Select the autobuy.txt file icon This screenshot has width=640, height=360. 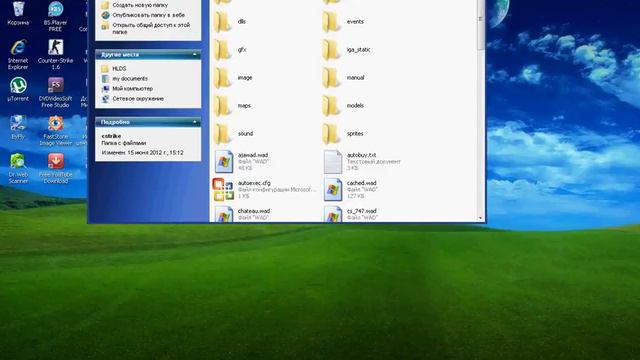coord(333,162)
